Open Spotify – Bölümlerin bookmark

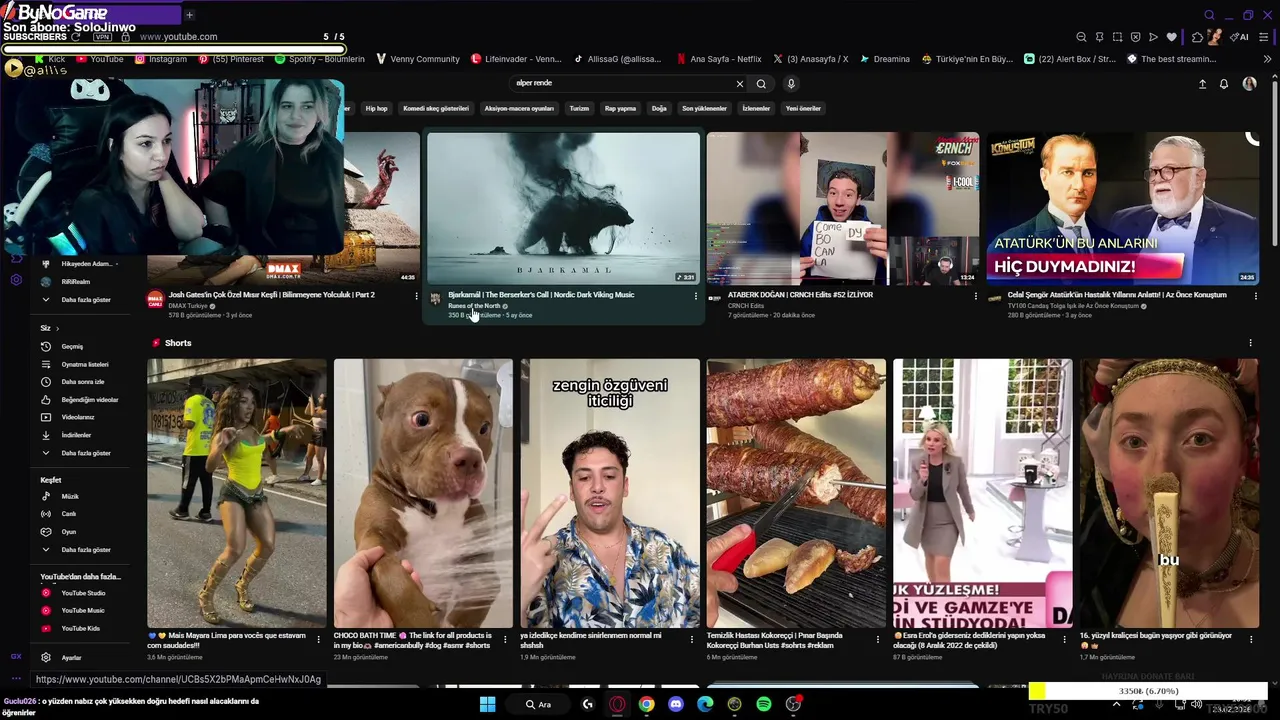pos(319,59)
